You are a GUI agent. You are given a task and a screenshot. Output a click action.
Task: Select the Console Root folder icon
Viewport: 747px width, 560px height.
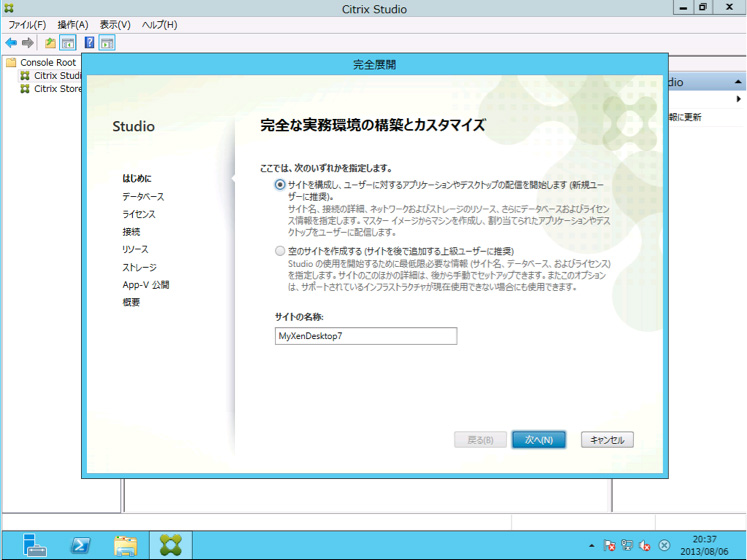pyautogui.click(x=11, y=62)
